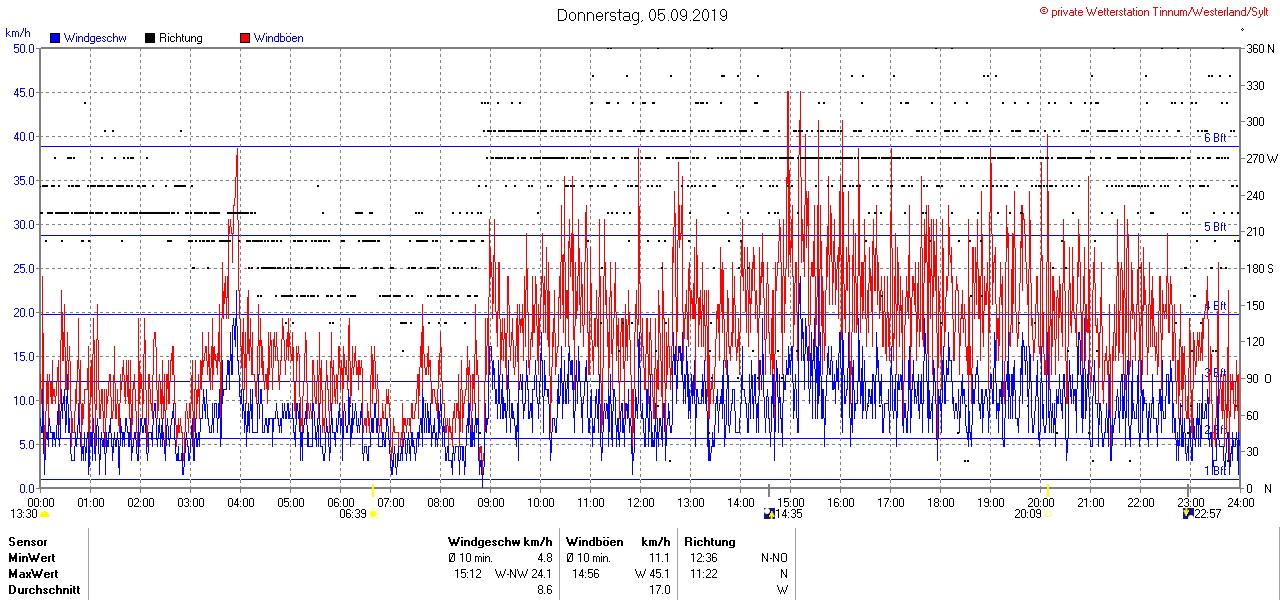This screenshot has height=600, width=1280.
Task: Click the max wind time 15:12
Action: coord(469,574)
